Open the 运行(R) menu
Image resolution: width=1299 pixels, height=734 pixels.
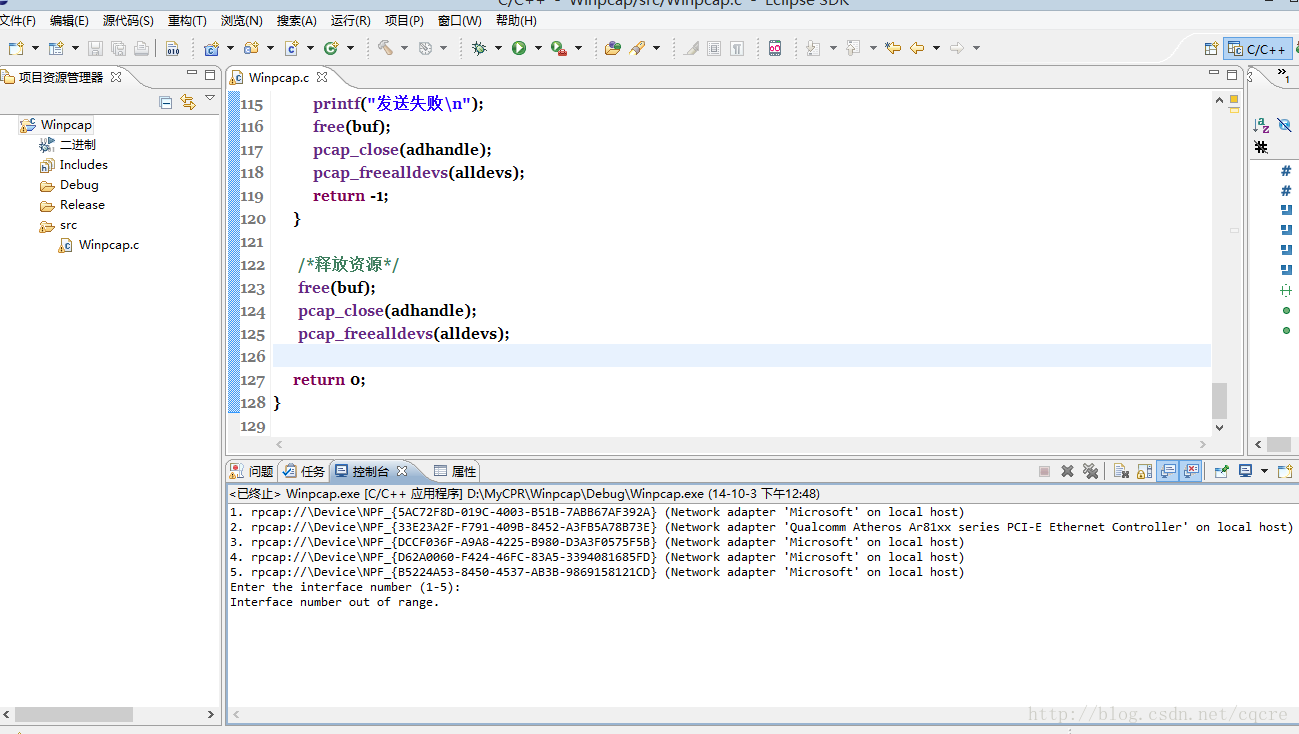pyautogui.click(x=350, y=20)
